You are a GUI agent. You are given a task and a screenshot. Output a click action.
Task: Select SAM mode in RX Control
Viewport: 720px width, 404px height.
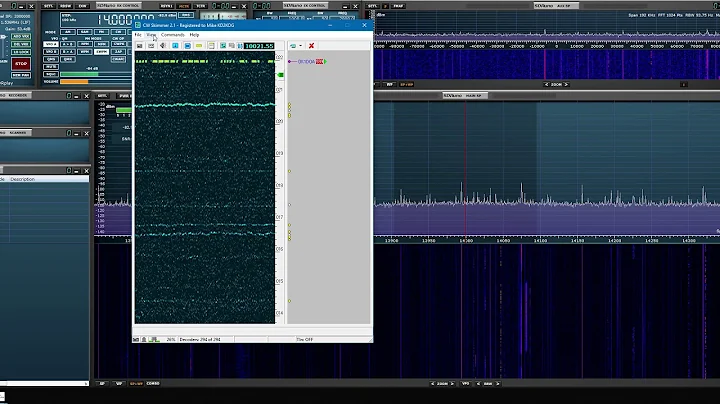click(84, 32)
